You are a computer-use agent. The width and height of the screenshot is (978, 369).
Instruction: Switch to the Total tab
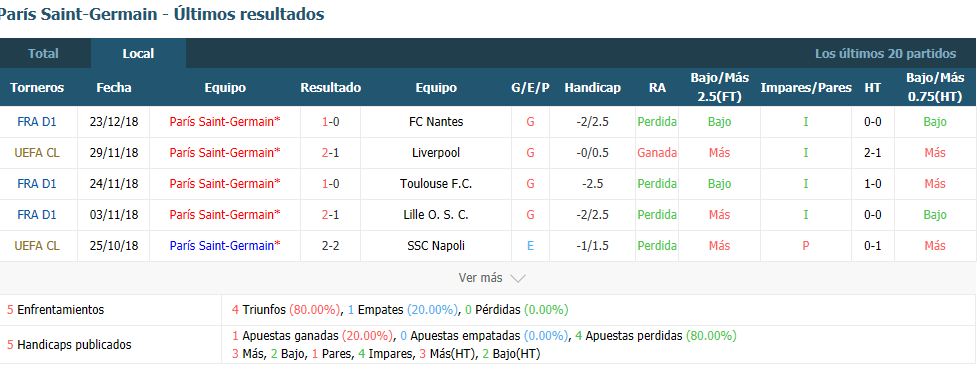point(43,54)
